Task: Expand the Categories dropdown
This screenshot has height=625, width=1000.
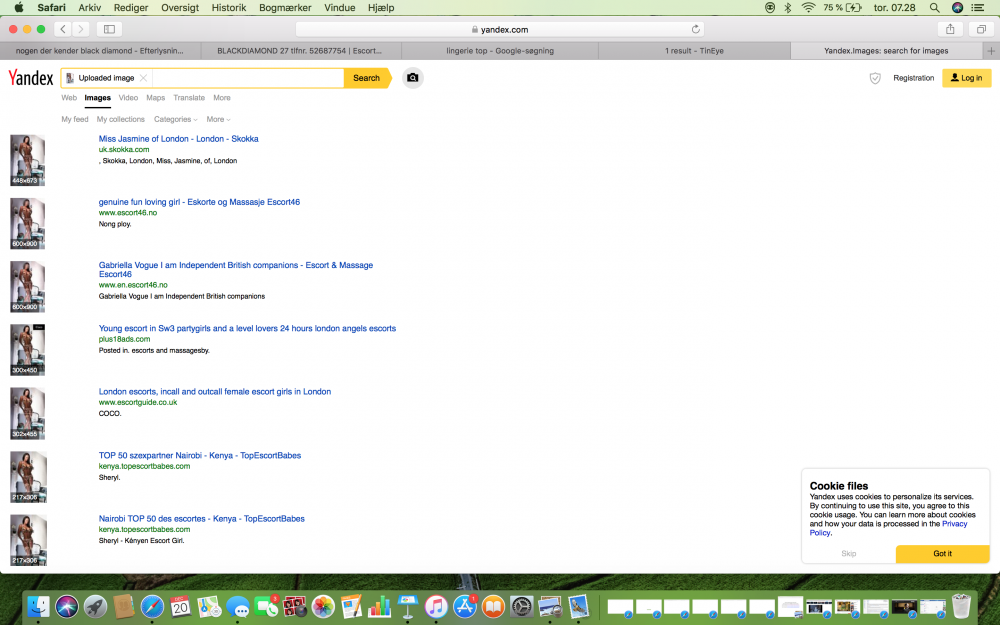Action: [x=175, y=119]
